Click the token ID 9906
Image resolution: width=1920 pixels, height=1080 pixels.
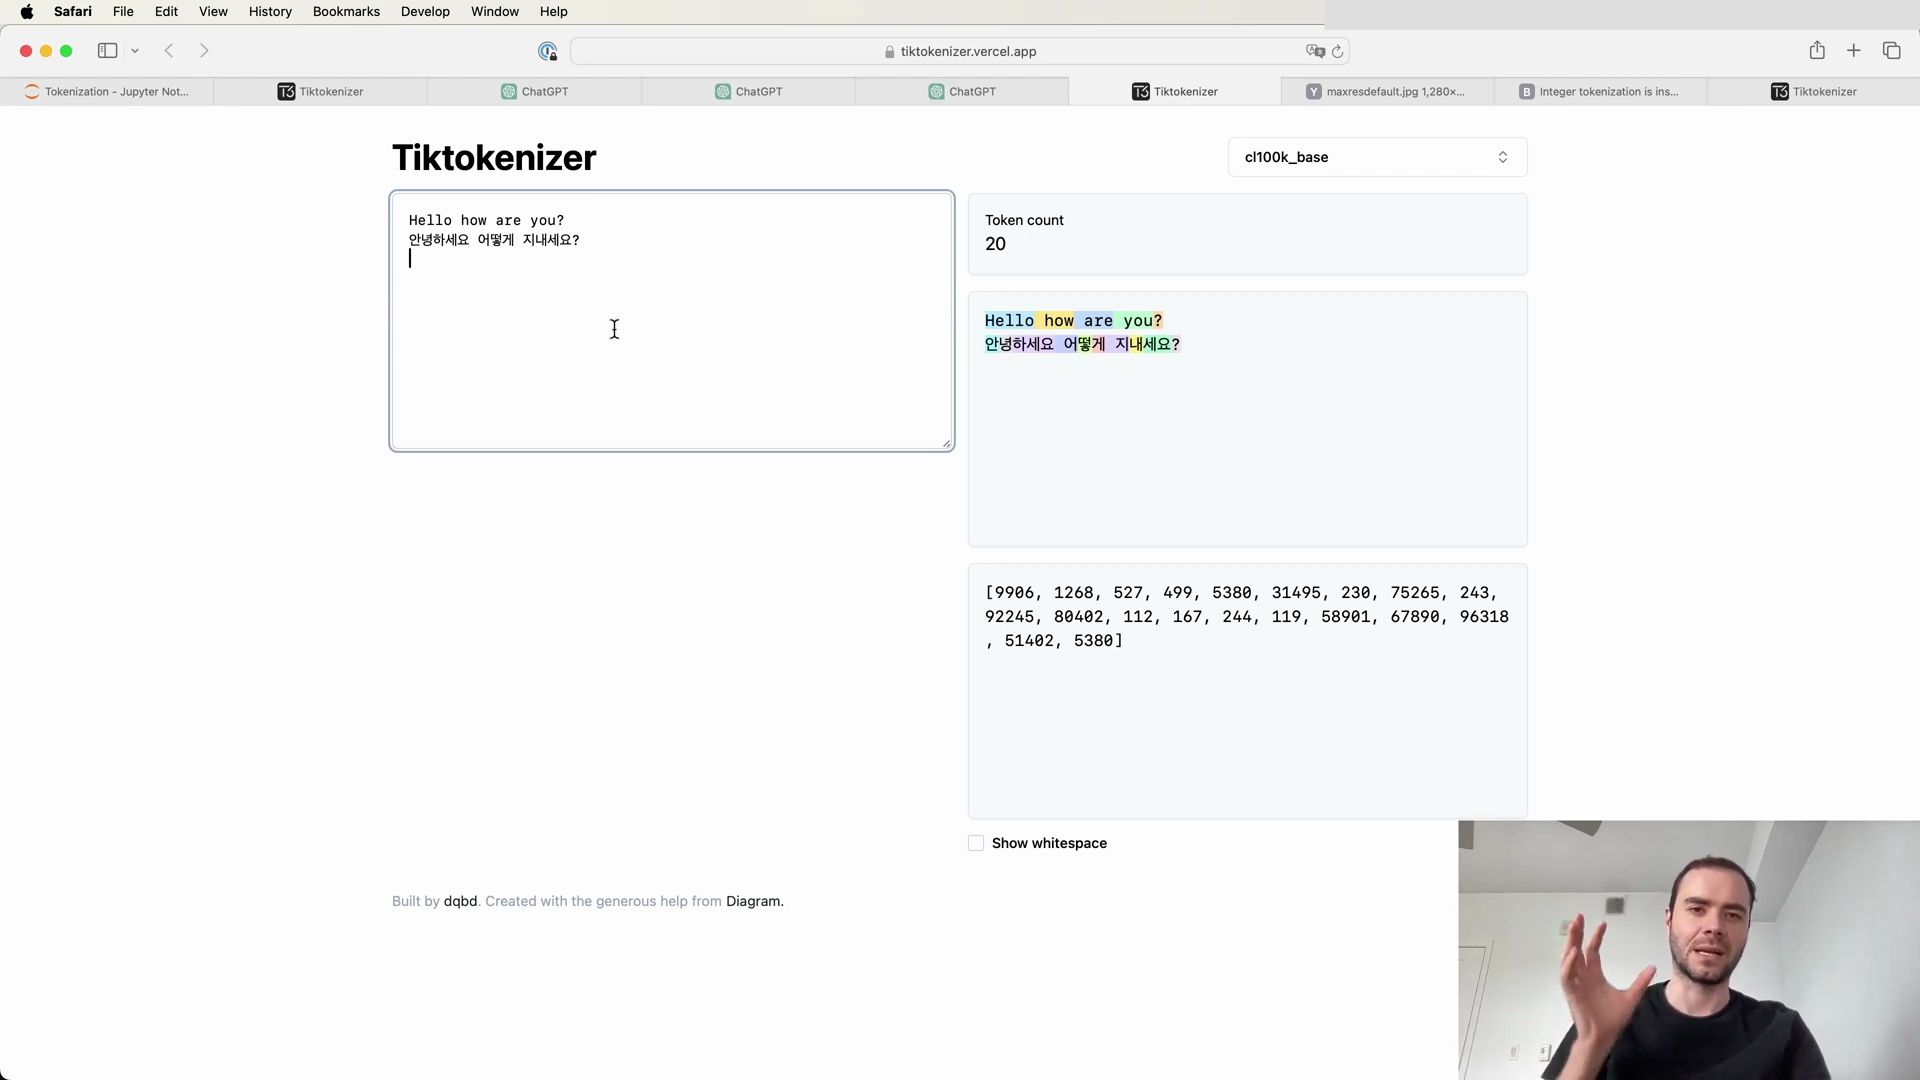tap(1014, 593)
